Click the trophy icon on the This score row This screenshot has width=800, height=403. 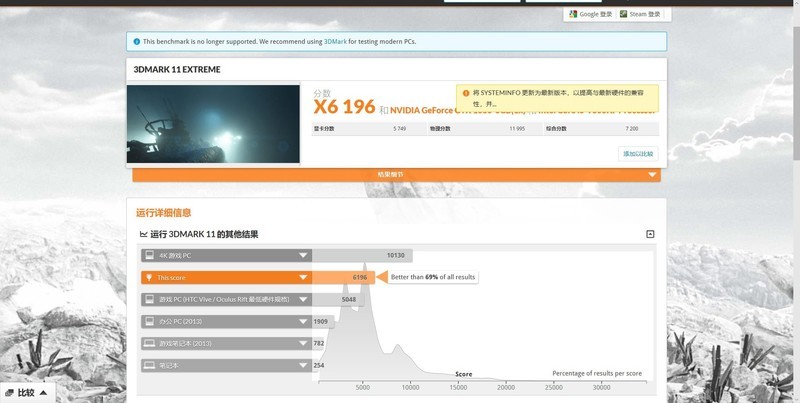pos(149,278)
